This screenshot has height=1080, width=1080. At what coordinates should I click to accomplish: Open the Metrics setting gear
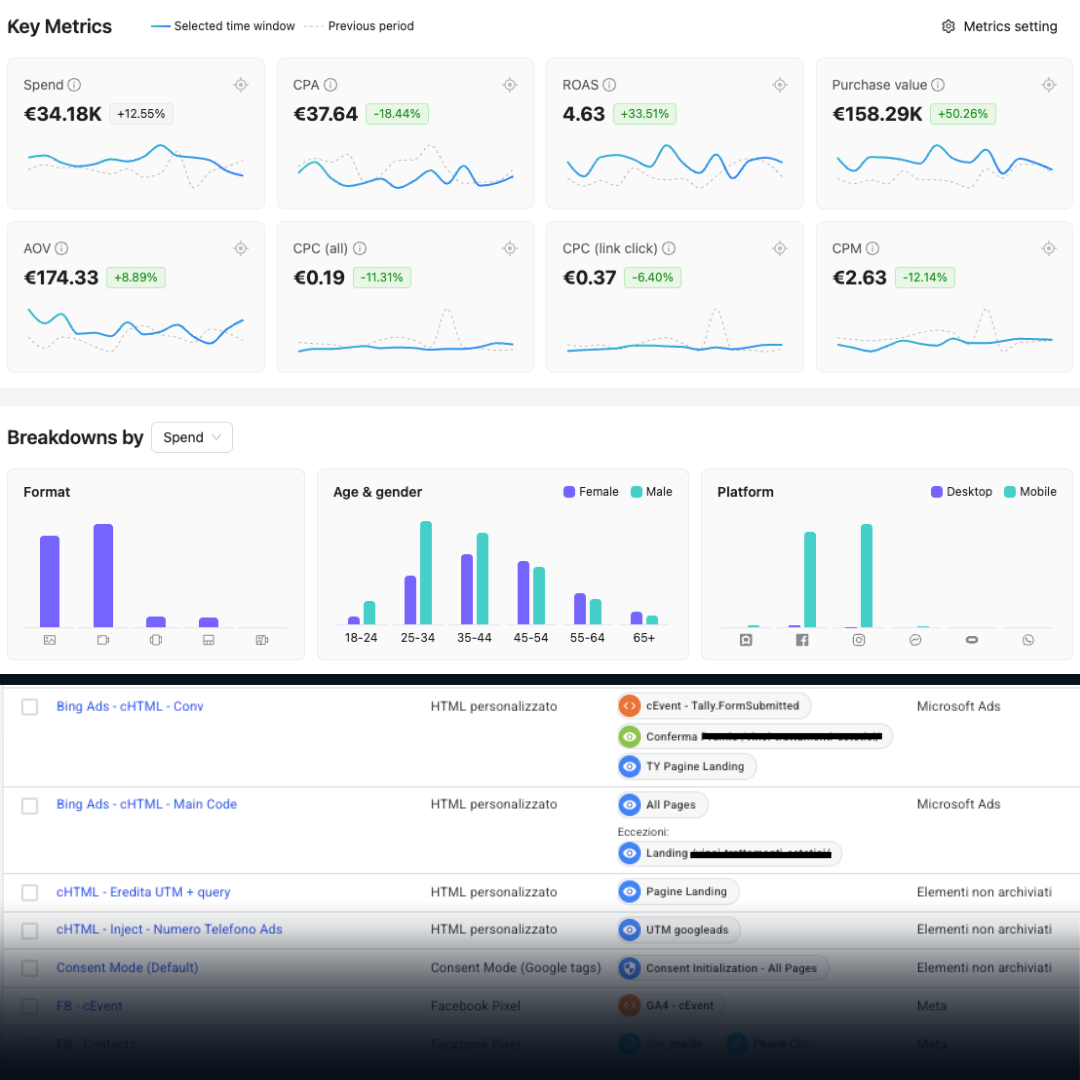tap(948, 26)
